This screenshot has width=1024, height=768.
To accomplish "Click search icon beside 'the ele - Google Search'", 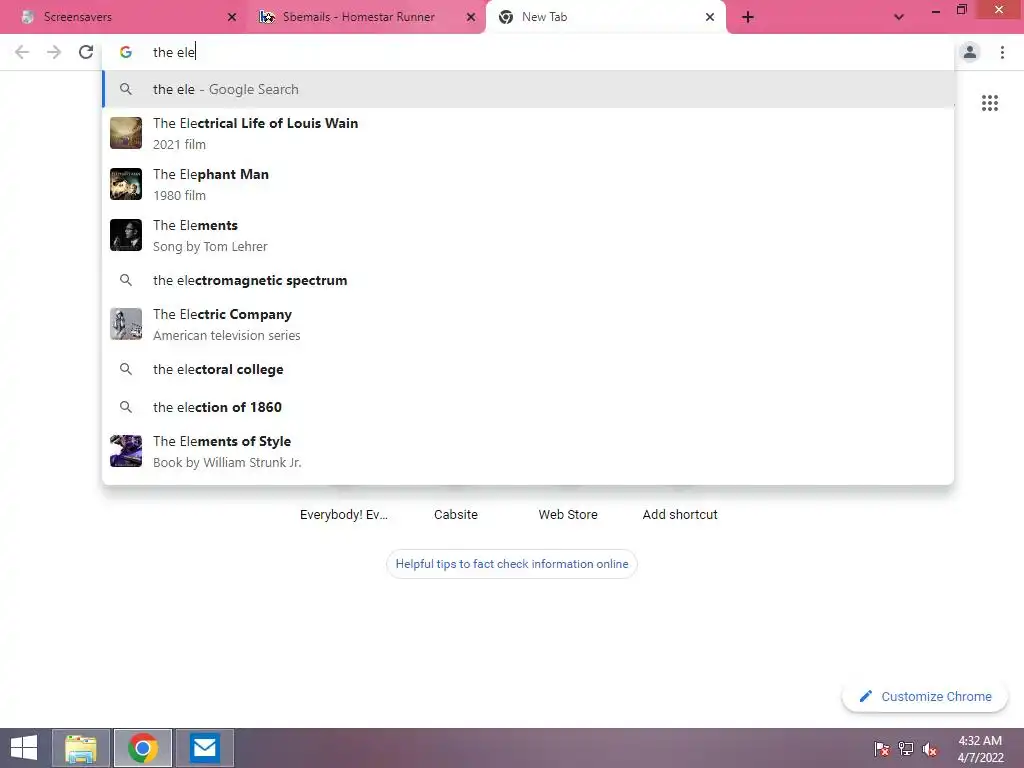I will pyautogui.click(x=126, y=89).
